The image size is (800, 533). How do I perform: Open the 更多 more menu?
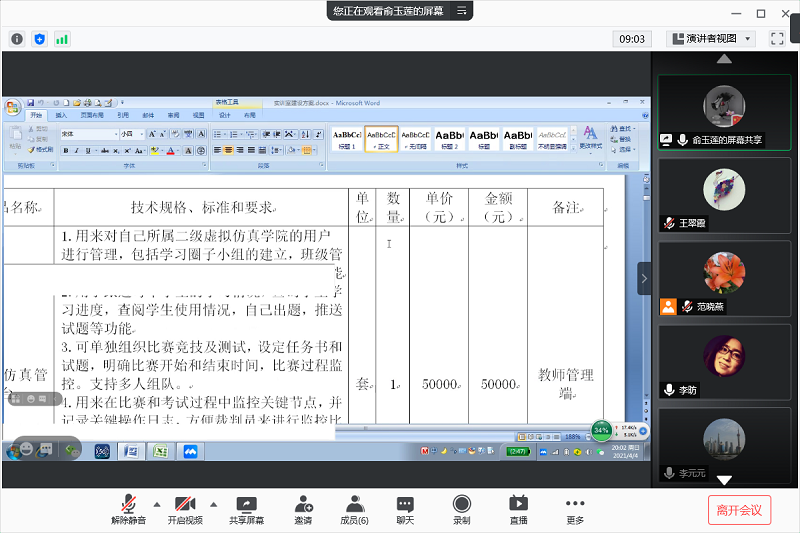click(x=574, y=510)
